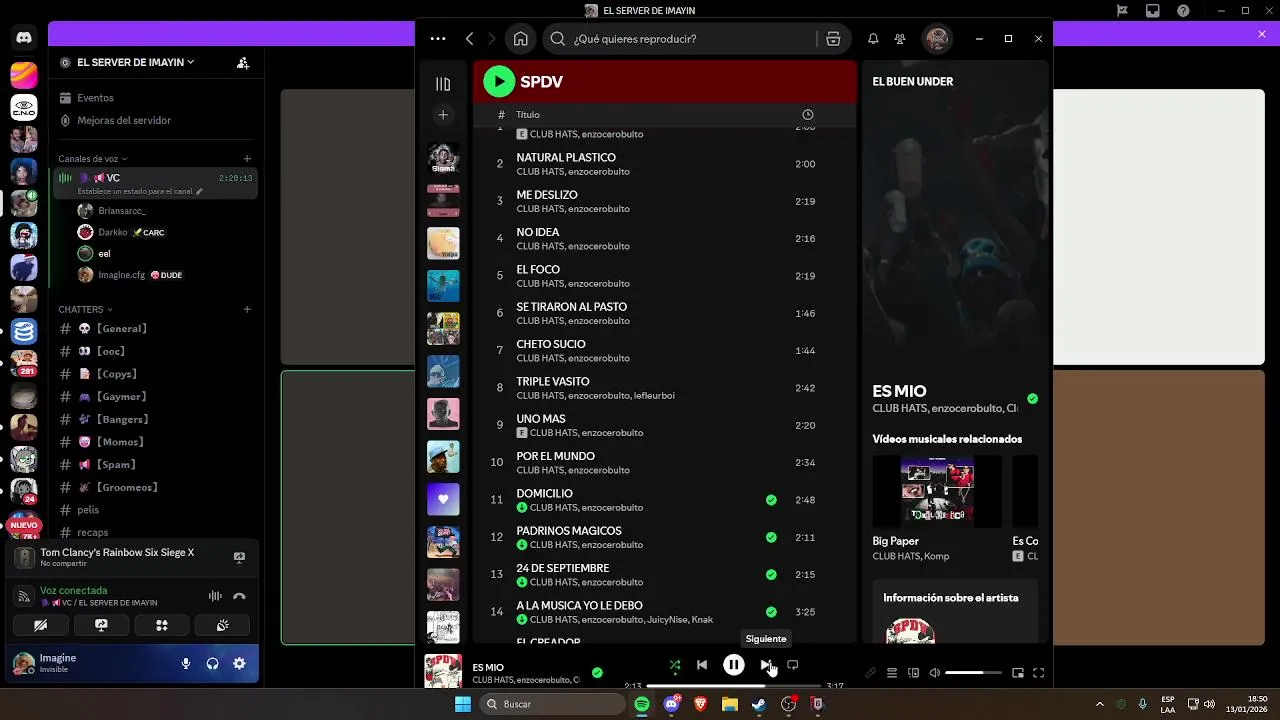Open Liked Songs heart playlist
This screenshot has height=720, width=1280.
tap(443, 499)
